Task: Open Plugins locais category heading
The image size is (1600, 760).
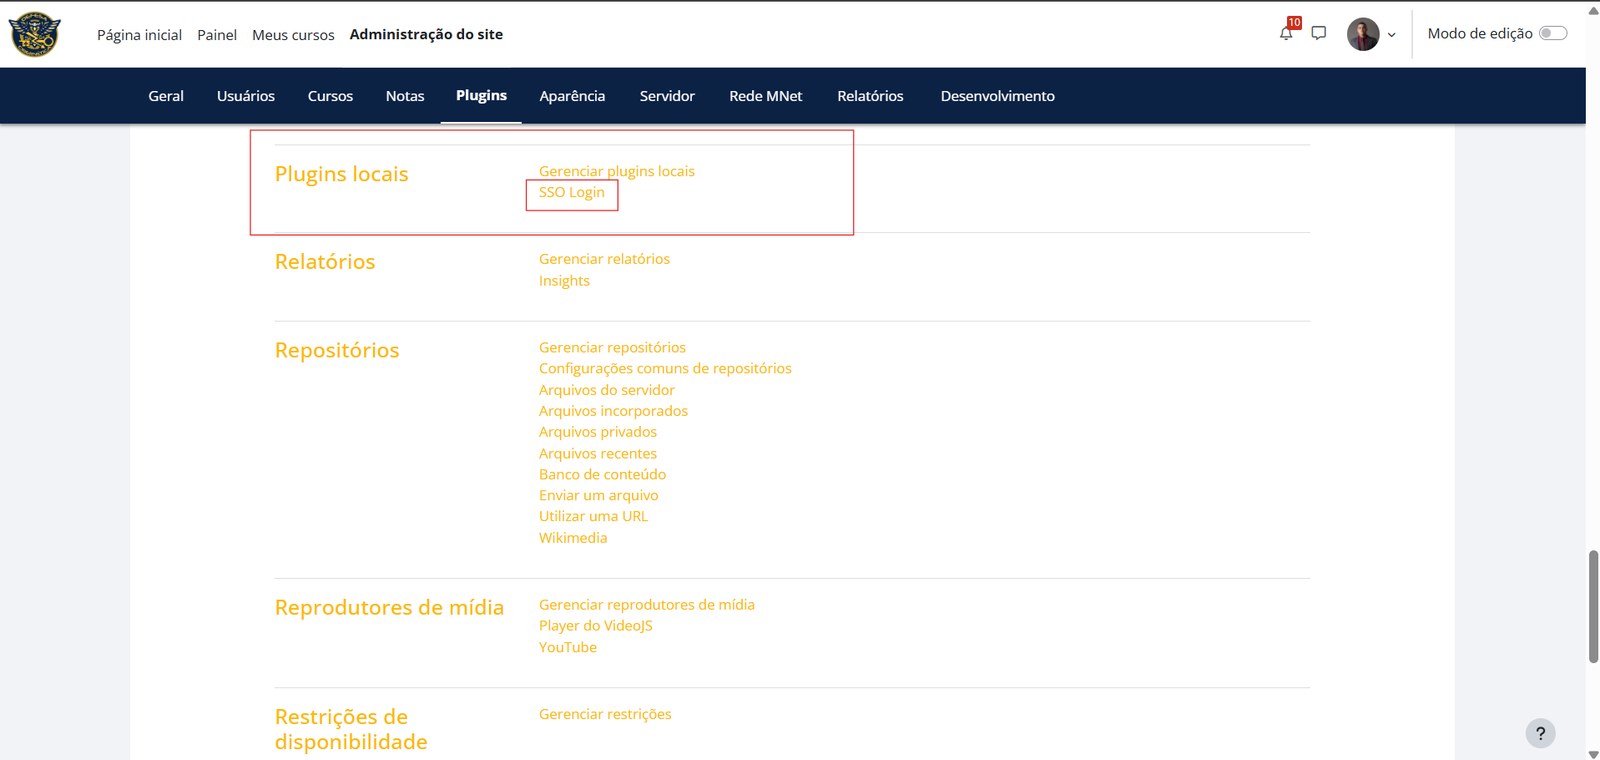Action: pos(342,174)
